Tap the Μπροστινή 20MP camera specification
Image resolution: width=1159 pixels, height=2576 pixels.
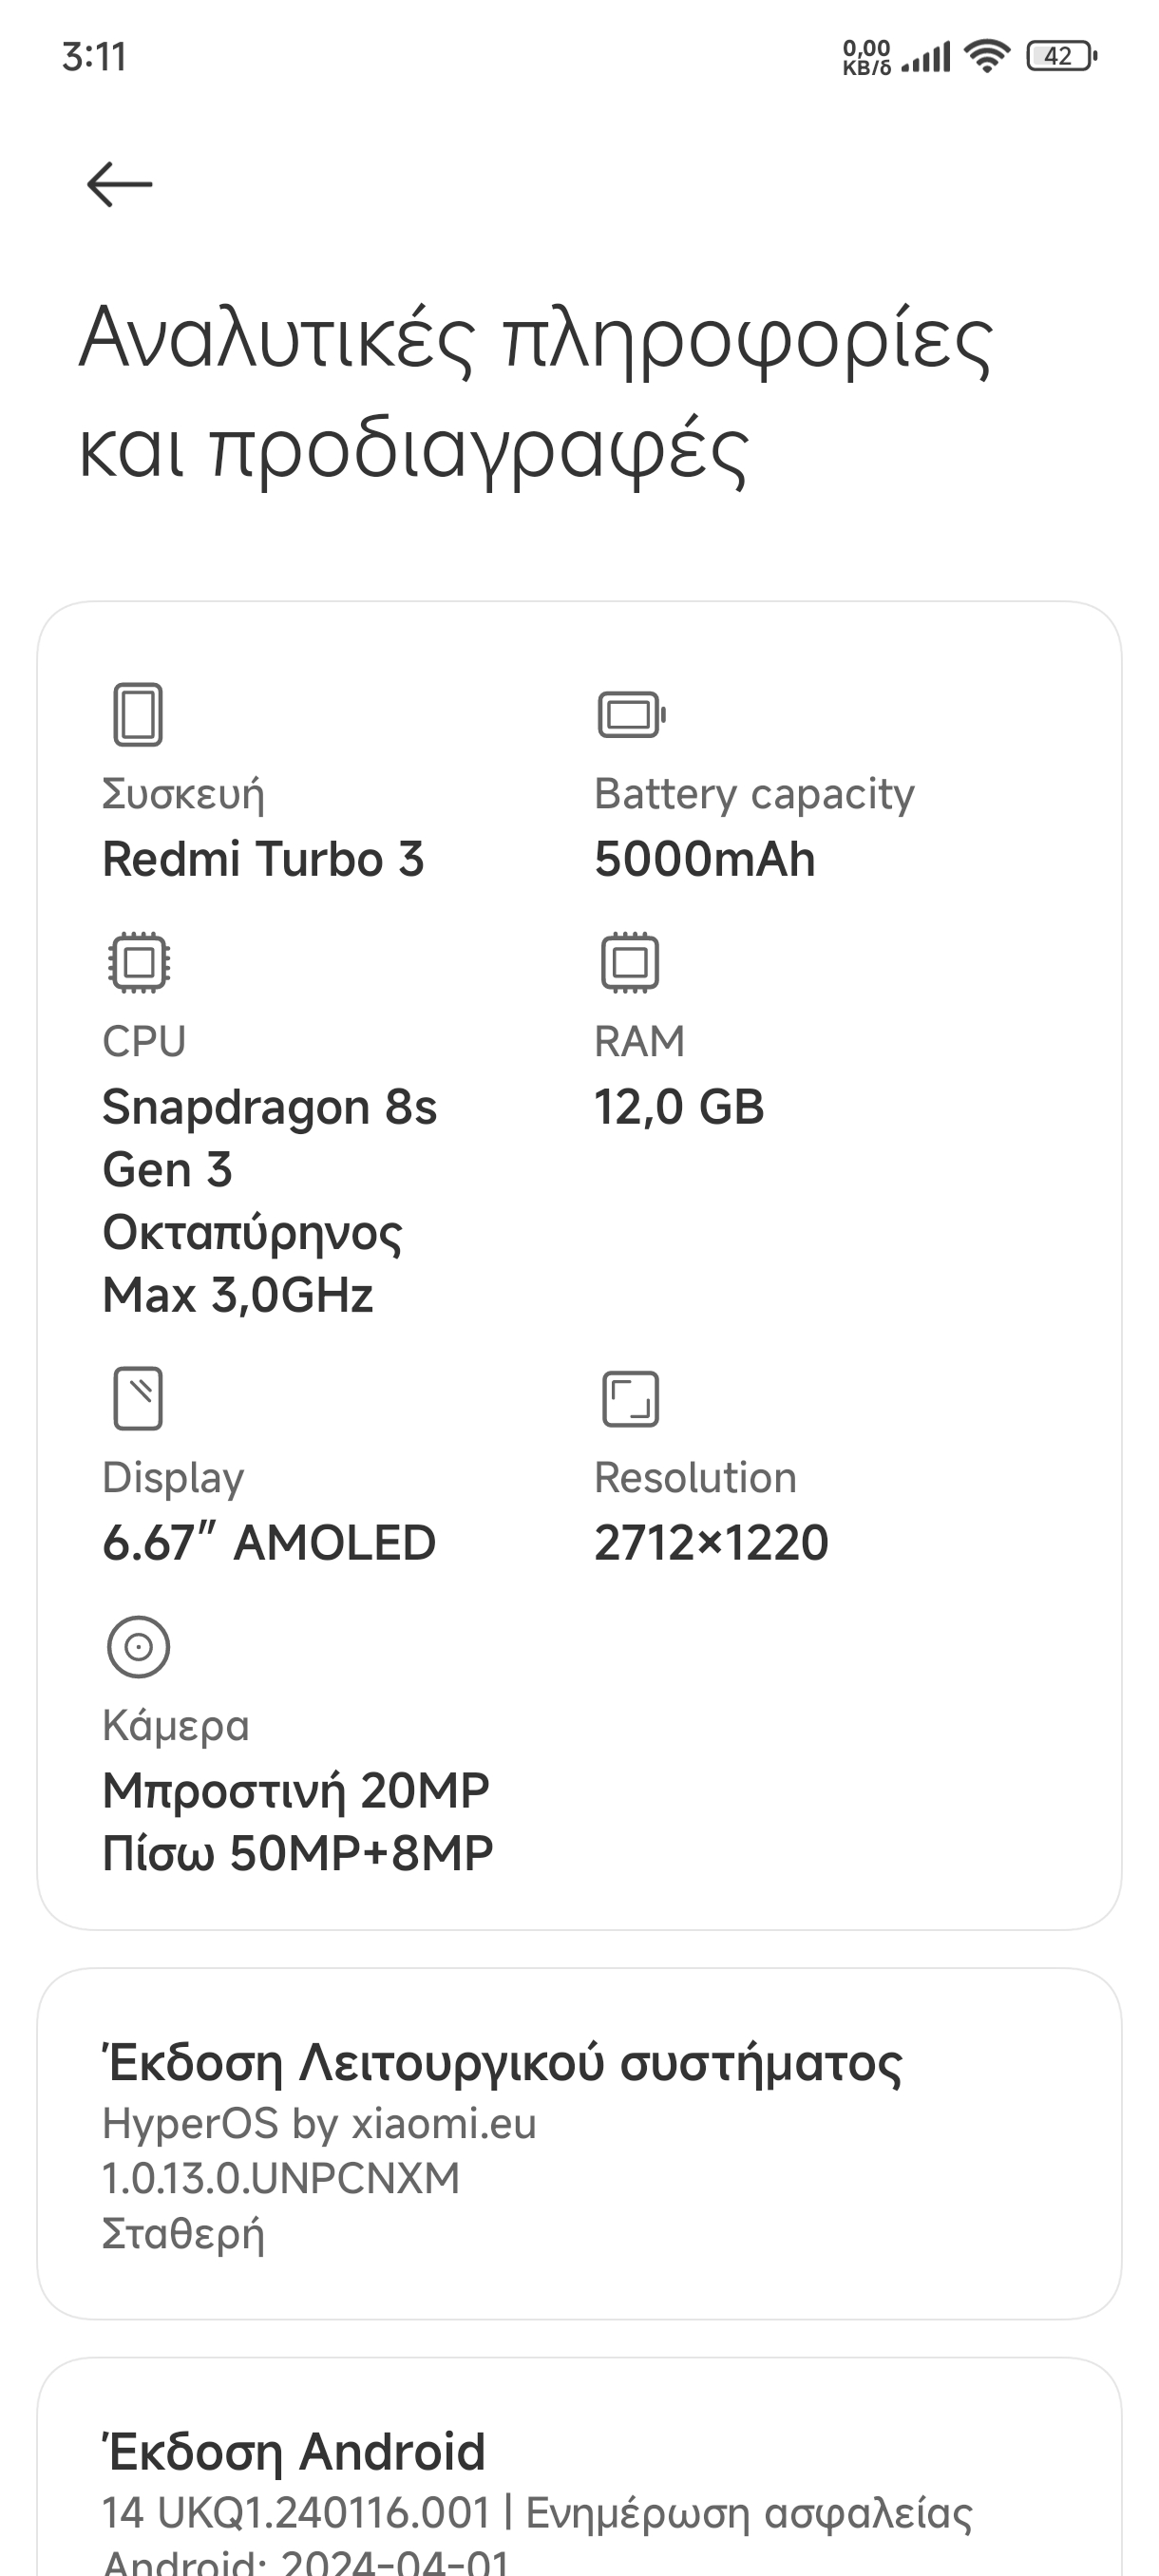(296, 1790)
